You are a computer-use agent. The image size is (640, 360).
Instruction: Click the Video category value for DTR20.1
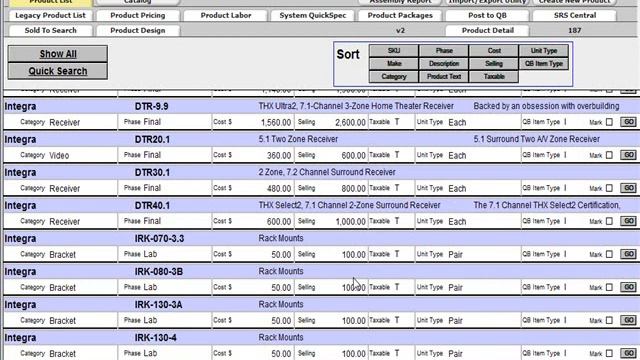pyautogui.click(x=59, y=156)
